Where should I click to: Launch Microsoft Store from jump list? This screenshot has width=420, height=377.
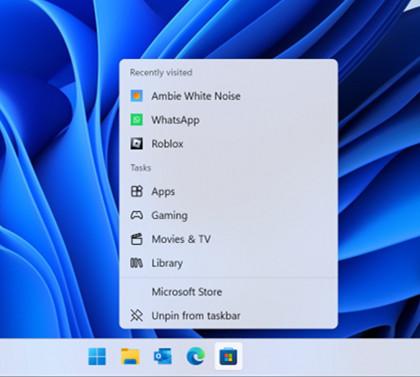[x=228, y=292]
